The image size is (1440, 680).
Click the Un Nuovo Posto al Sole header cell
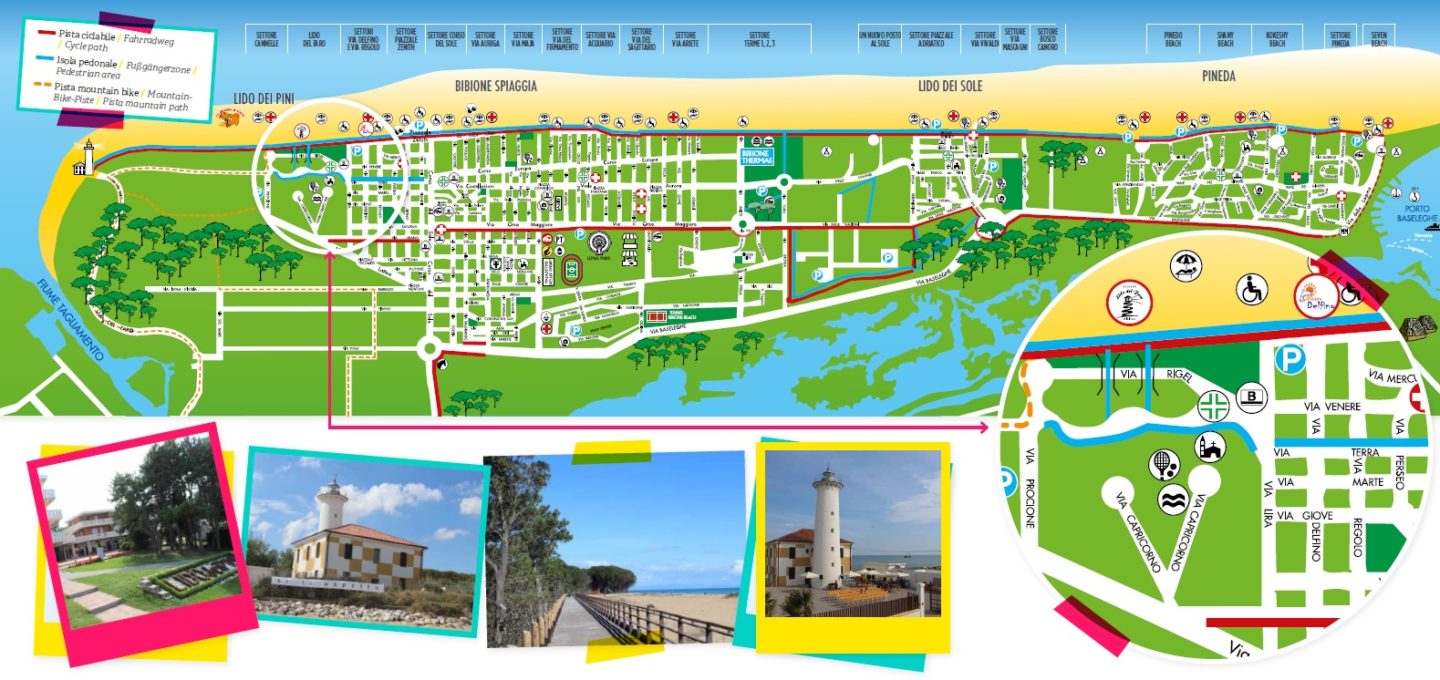pyautogui.click(x=880, y=39)
